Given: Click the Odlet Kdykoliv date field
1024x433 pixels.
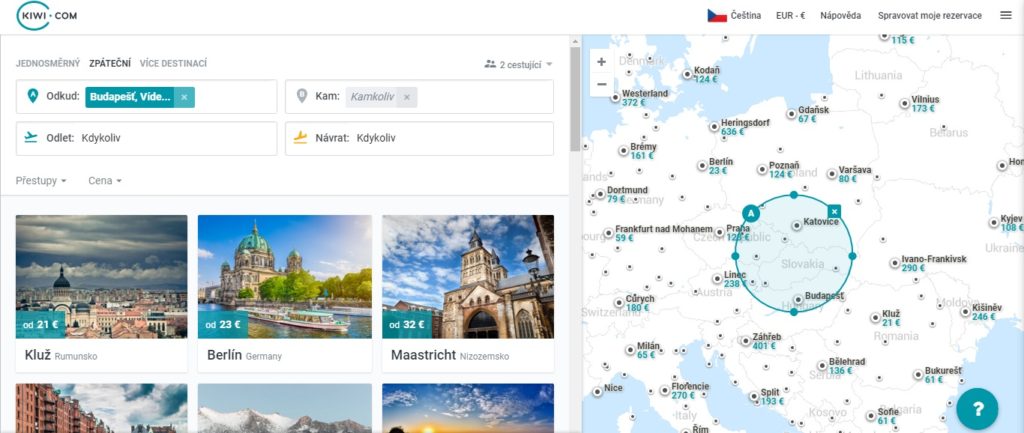Looking at the screenshot, I should (146, 138).
